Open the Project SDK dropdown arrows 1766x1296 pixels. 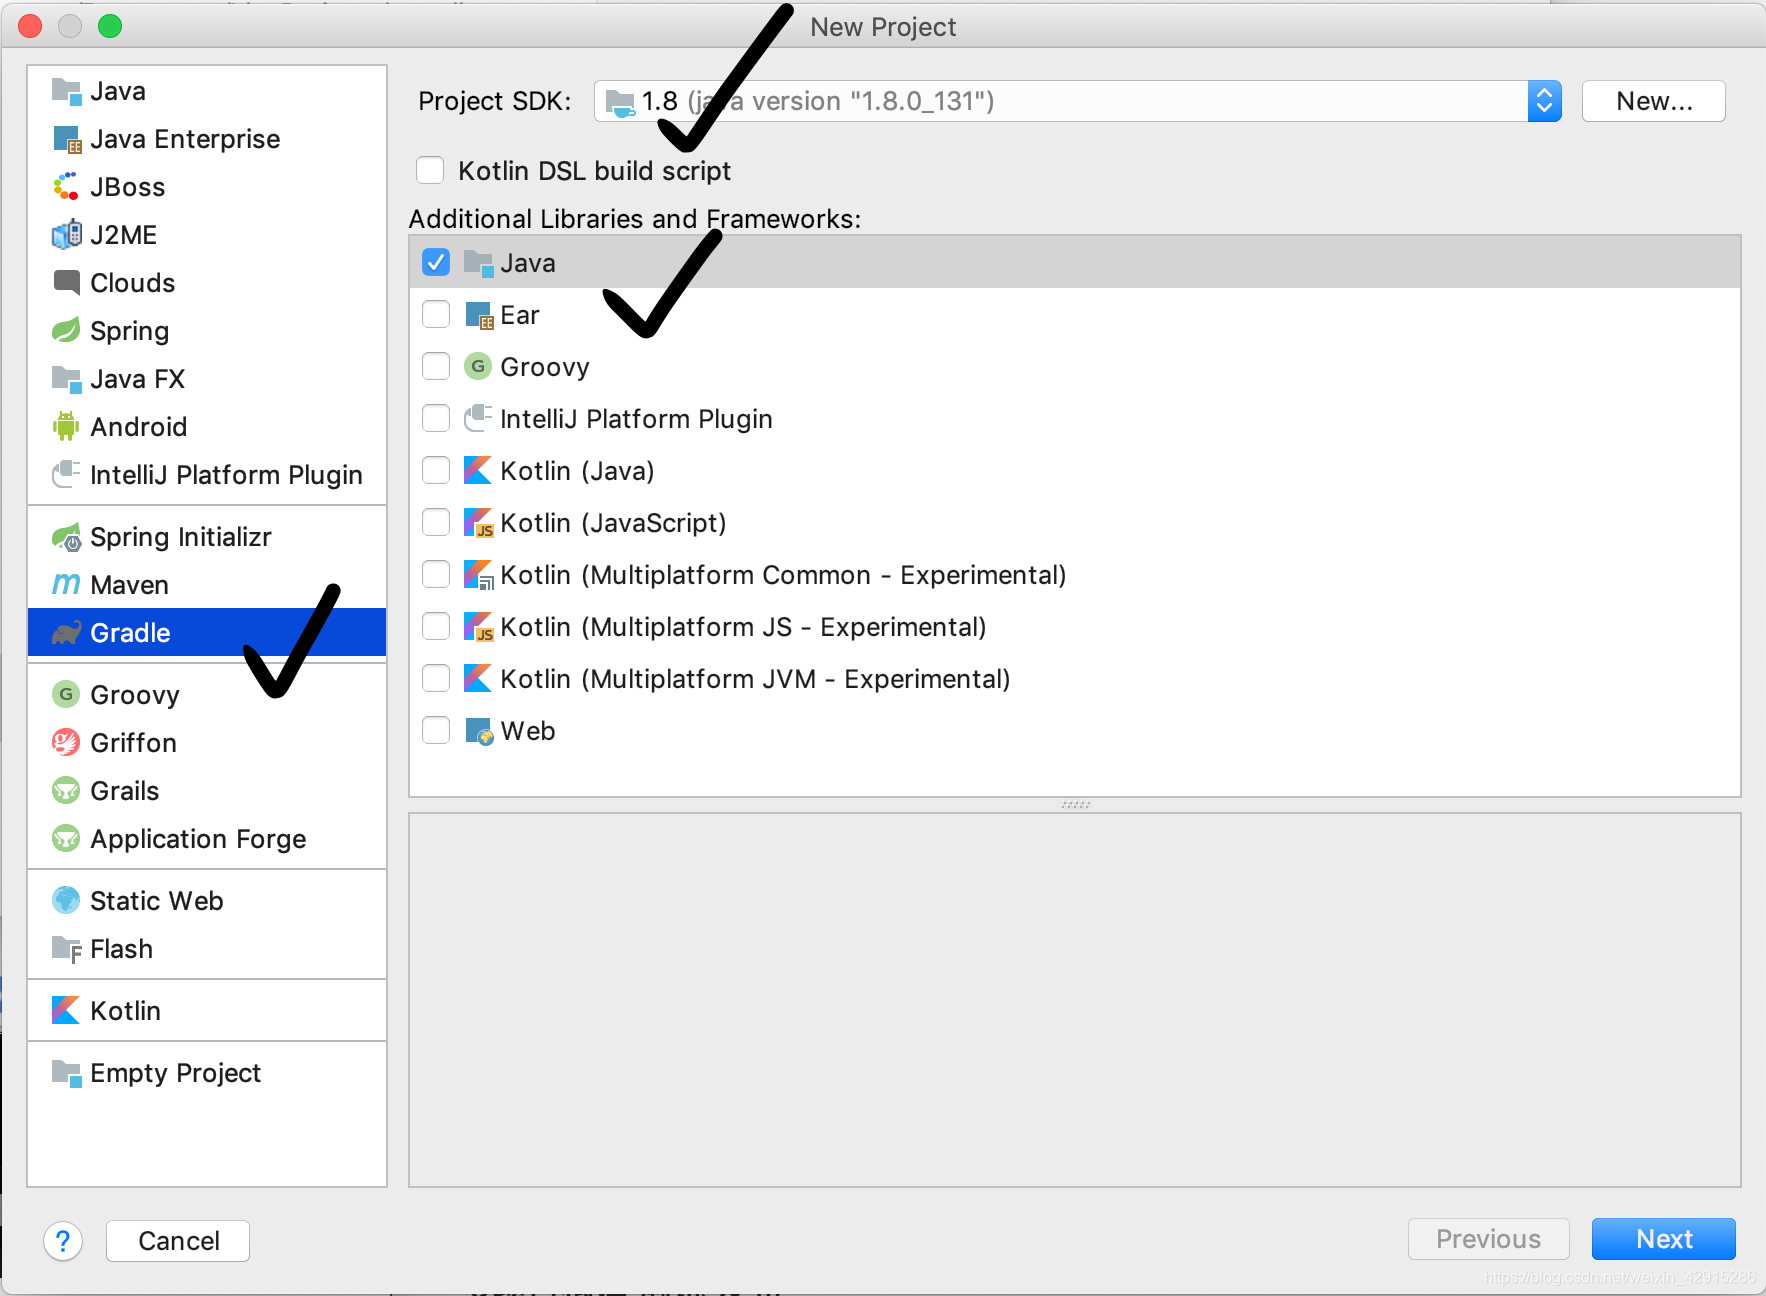[1544, 101]
